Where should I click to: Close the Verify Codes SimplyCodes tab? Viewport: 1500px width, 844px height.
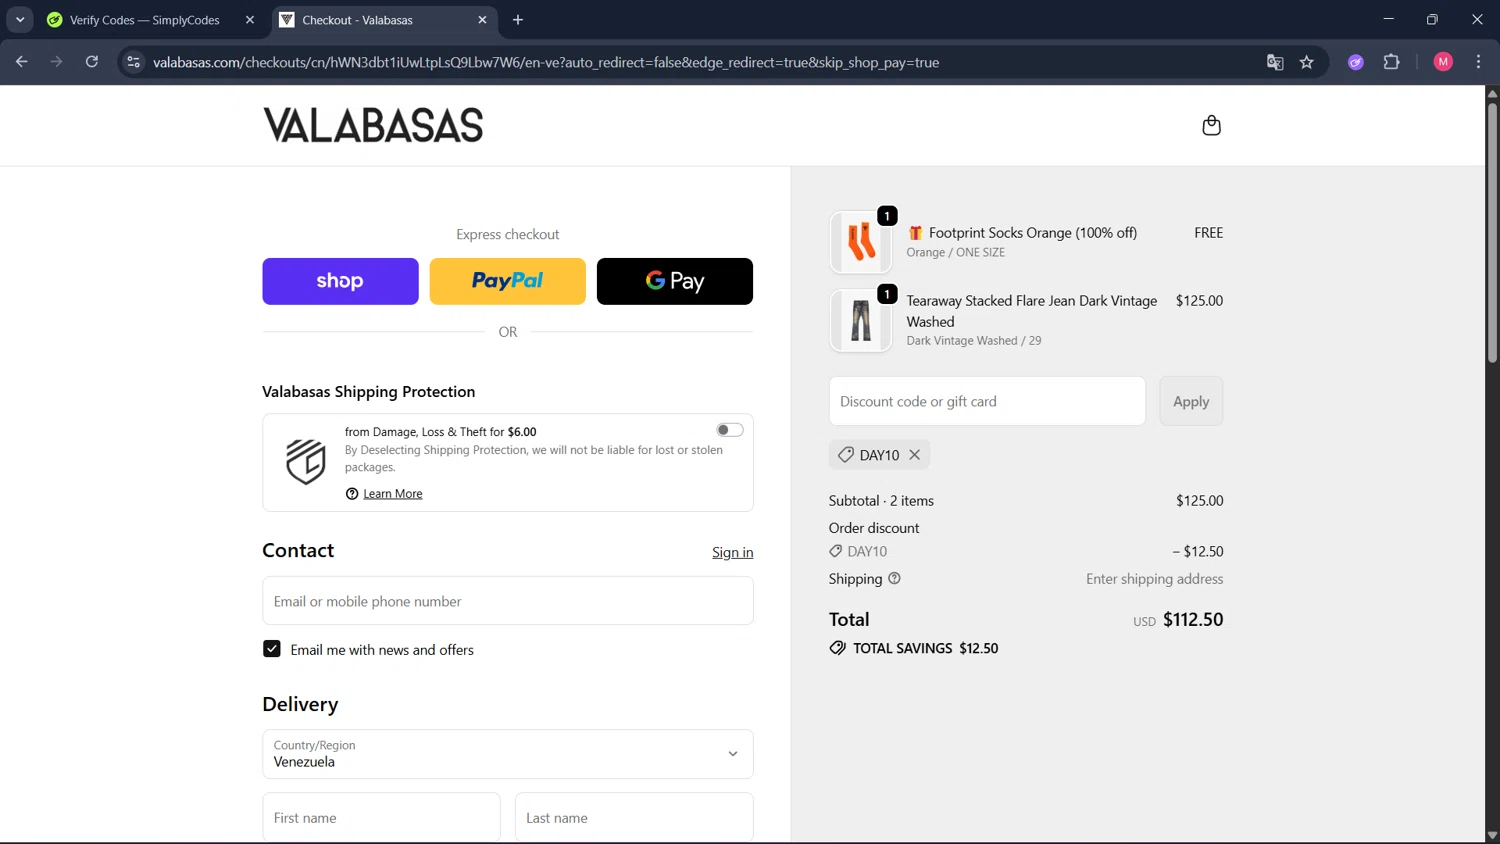tap(250, 20)
